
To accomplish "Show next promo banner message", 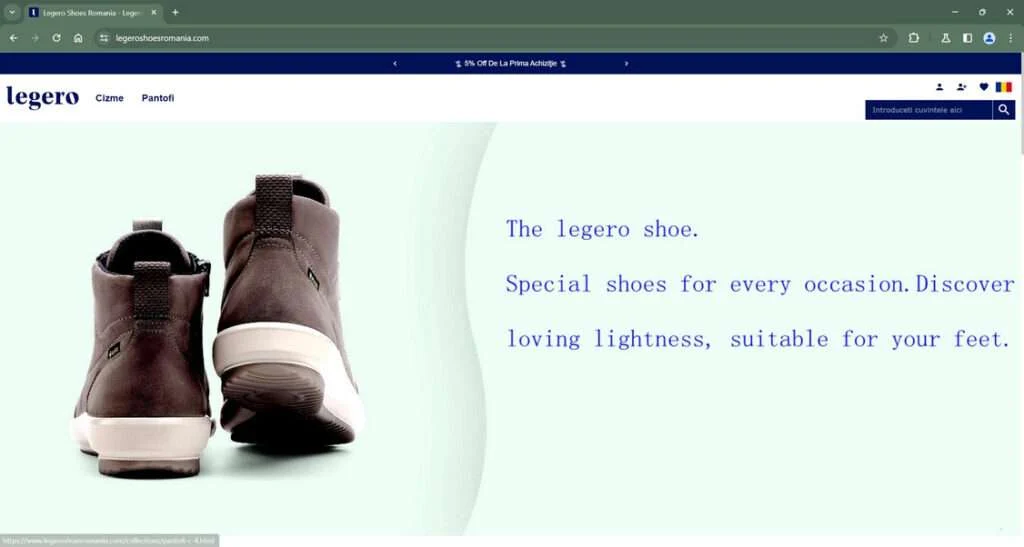I will (x=626, y=63).
